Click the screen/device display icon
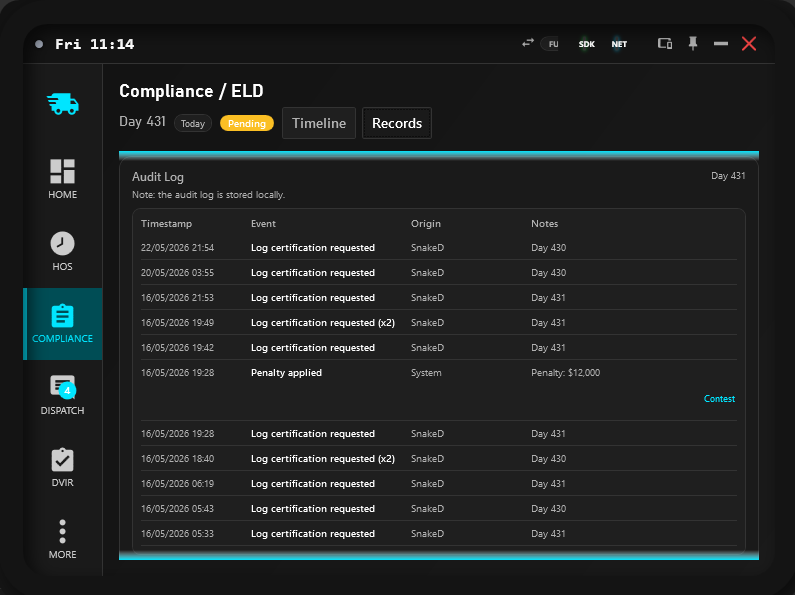Screen dimensions: 795x595 (665, 44)
